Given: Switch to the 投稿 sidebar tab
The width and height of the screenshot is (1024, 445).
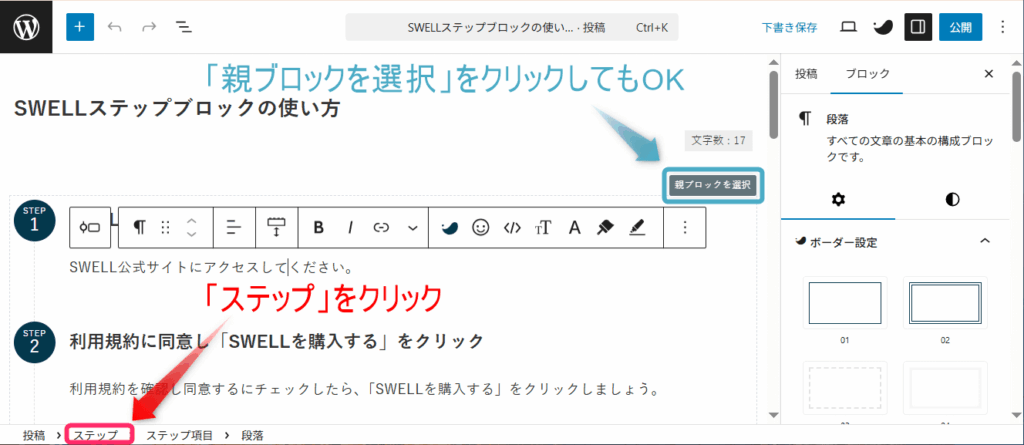Looking at the screenshot, I should pos(806,74).
